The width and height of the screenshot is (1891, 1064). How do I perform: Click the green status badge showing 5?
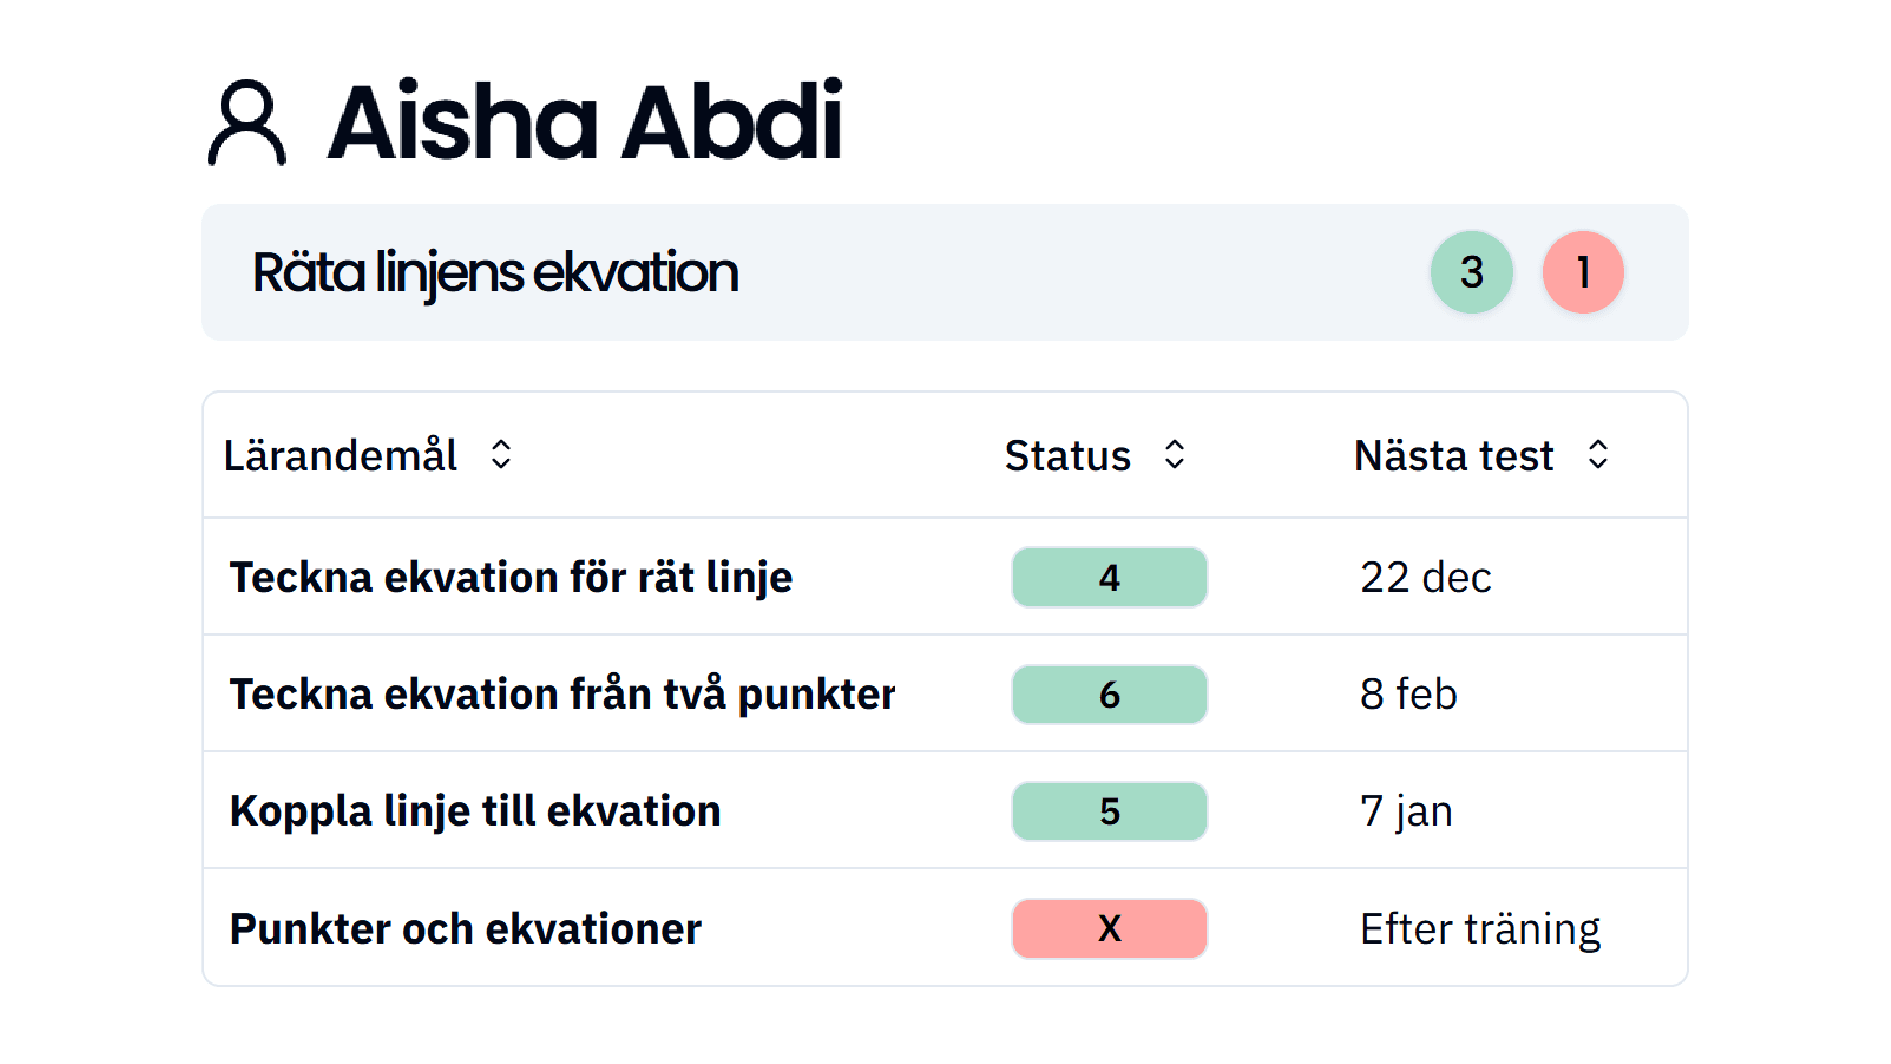[1109, 811]
